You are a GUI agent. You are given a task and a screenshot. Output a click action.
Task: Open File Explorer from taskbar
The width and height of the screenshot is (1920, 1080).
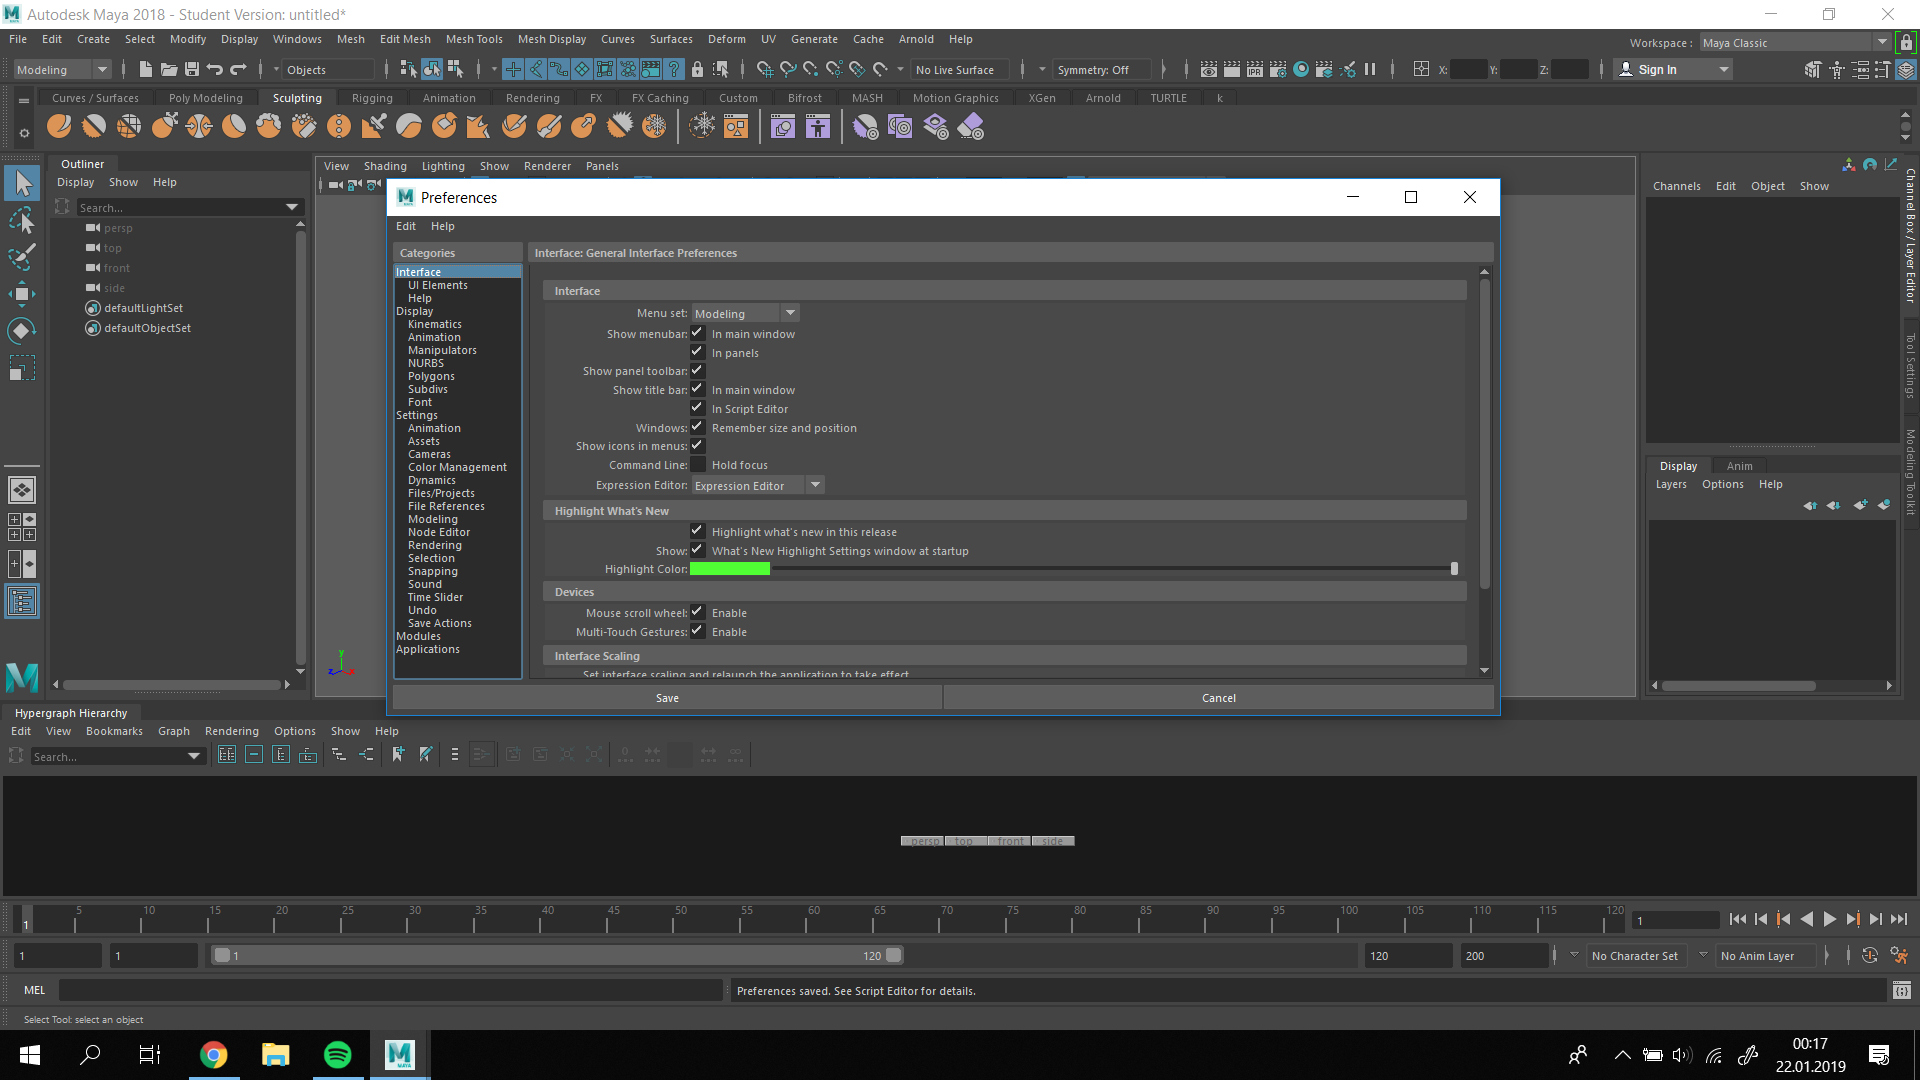[275, 1054]
